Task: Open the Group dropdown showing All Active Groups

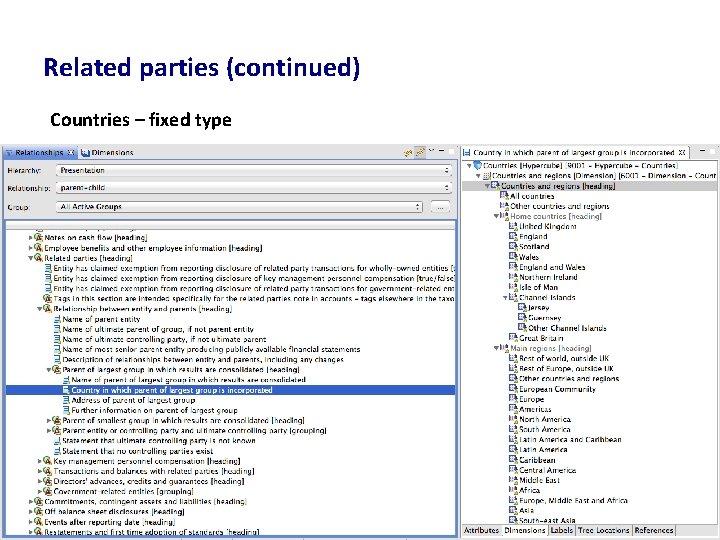Action: point(239,207)
